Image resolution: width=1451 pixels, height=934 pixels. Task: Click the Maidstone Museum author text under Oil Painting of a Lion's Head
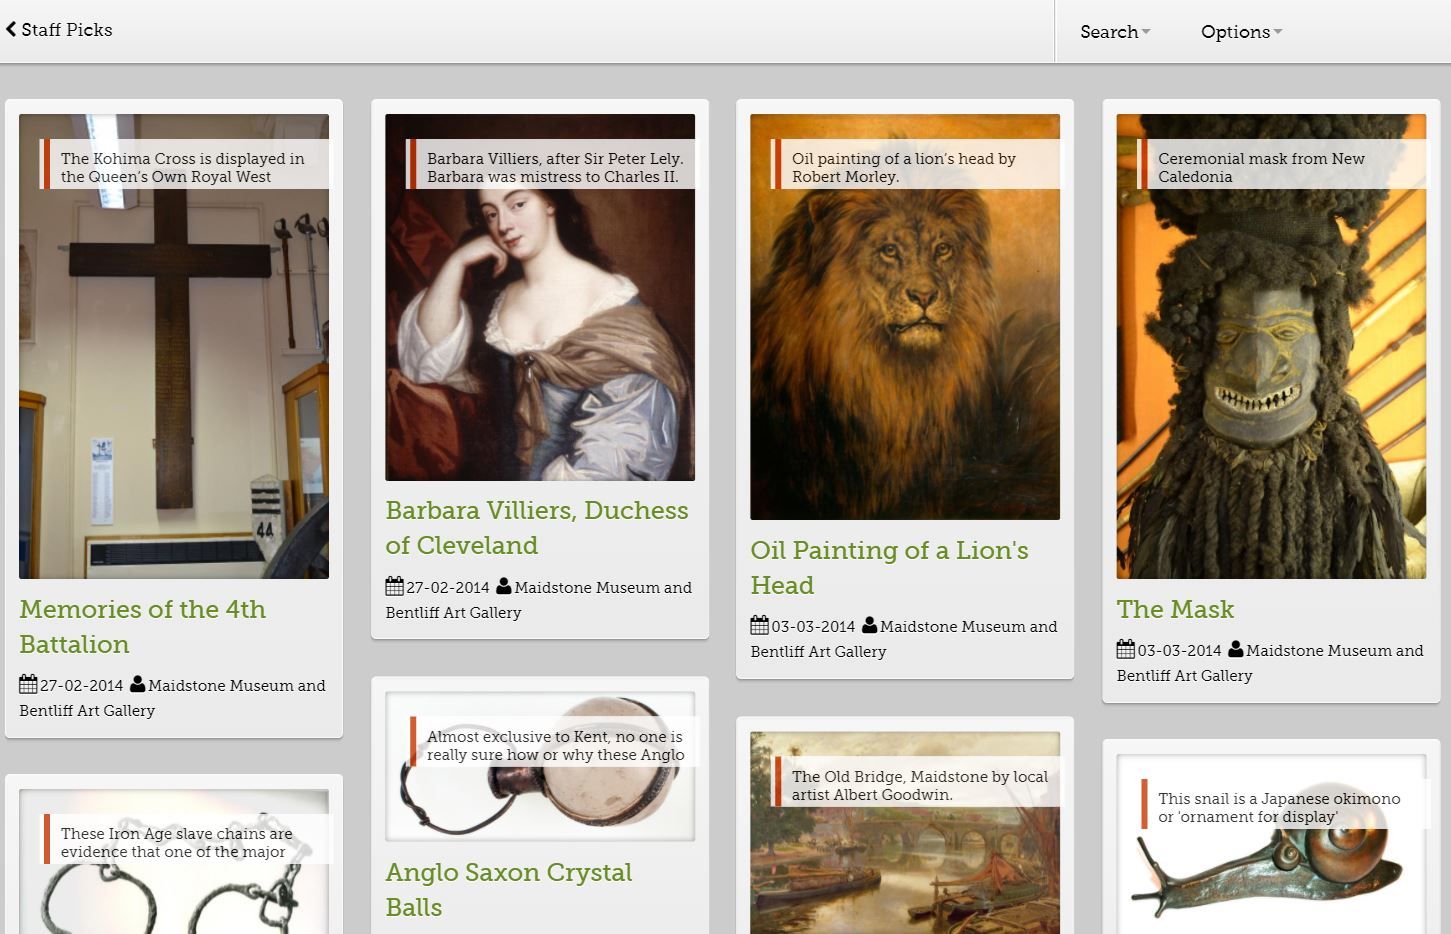click(904, 639)
